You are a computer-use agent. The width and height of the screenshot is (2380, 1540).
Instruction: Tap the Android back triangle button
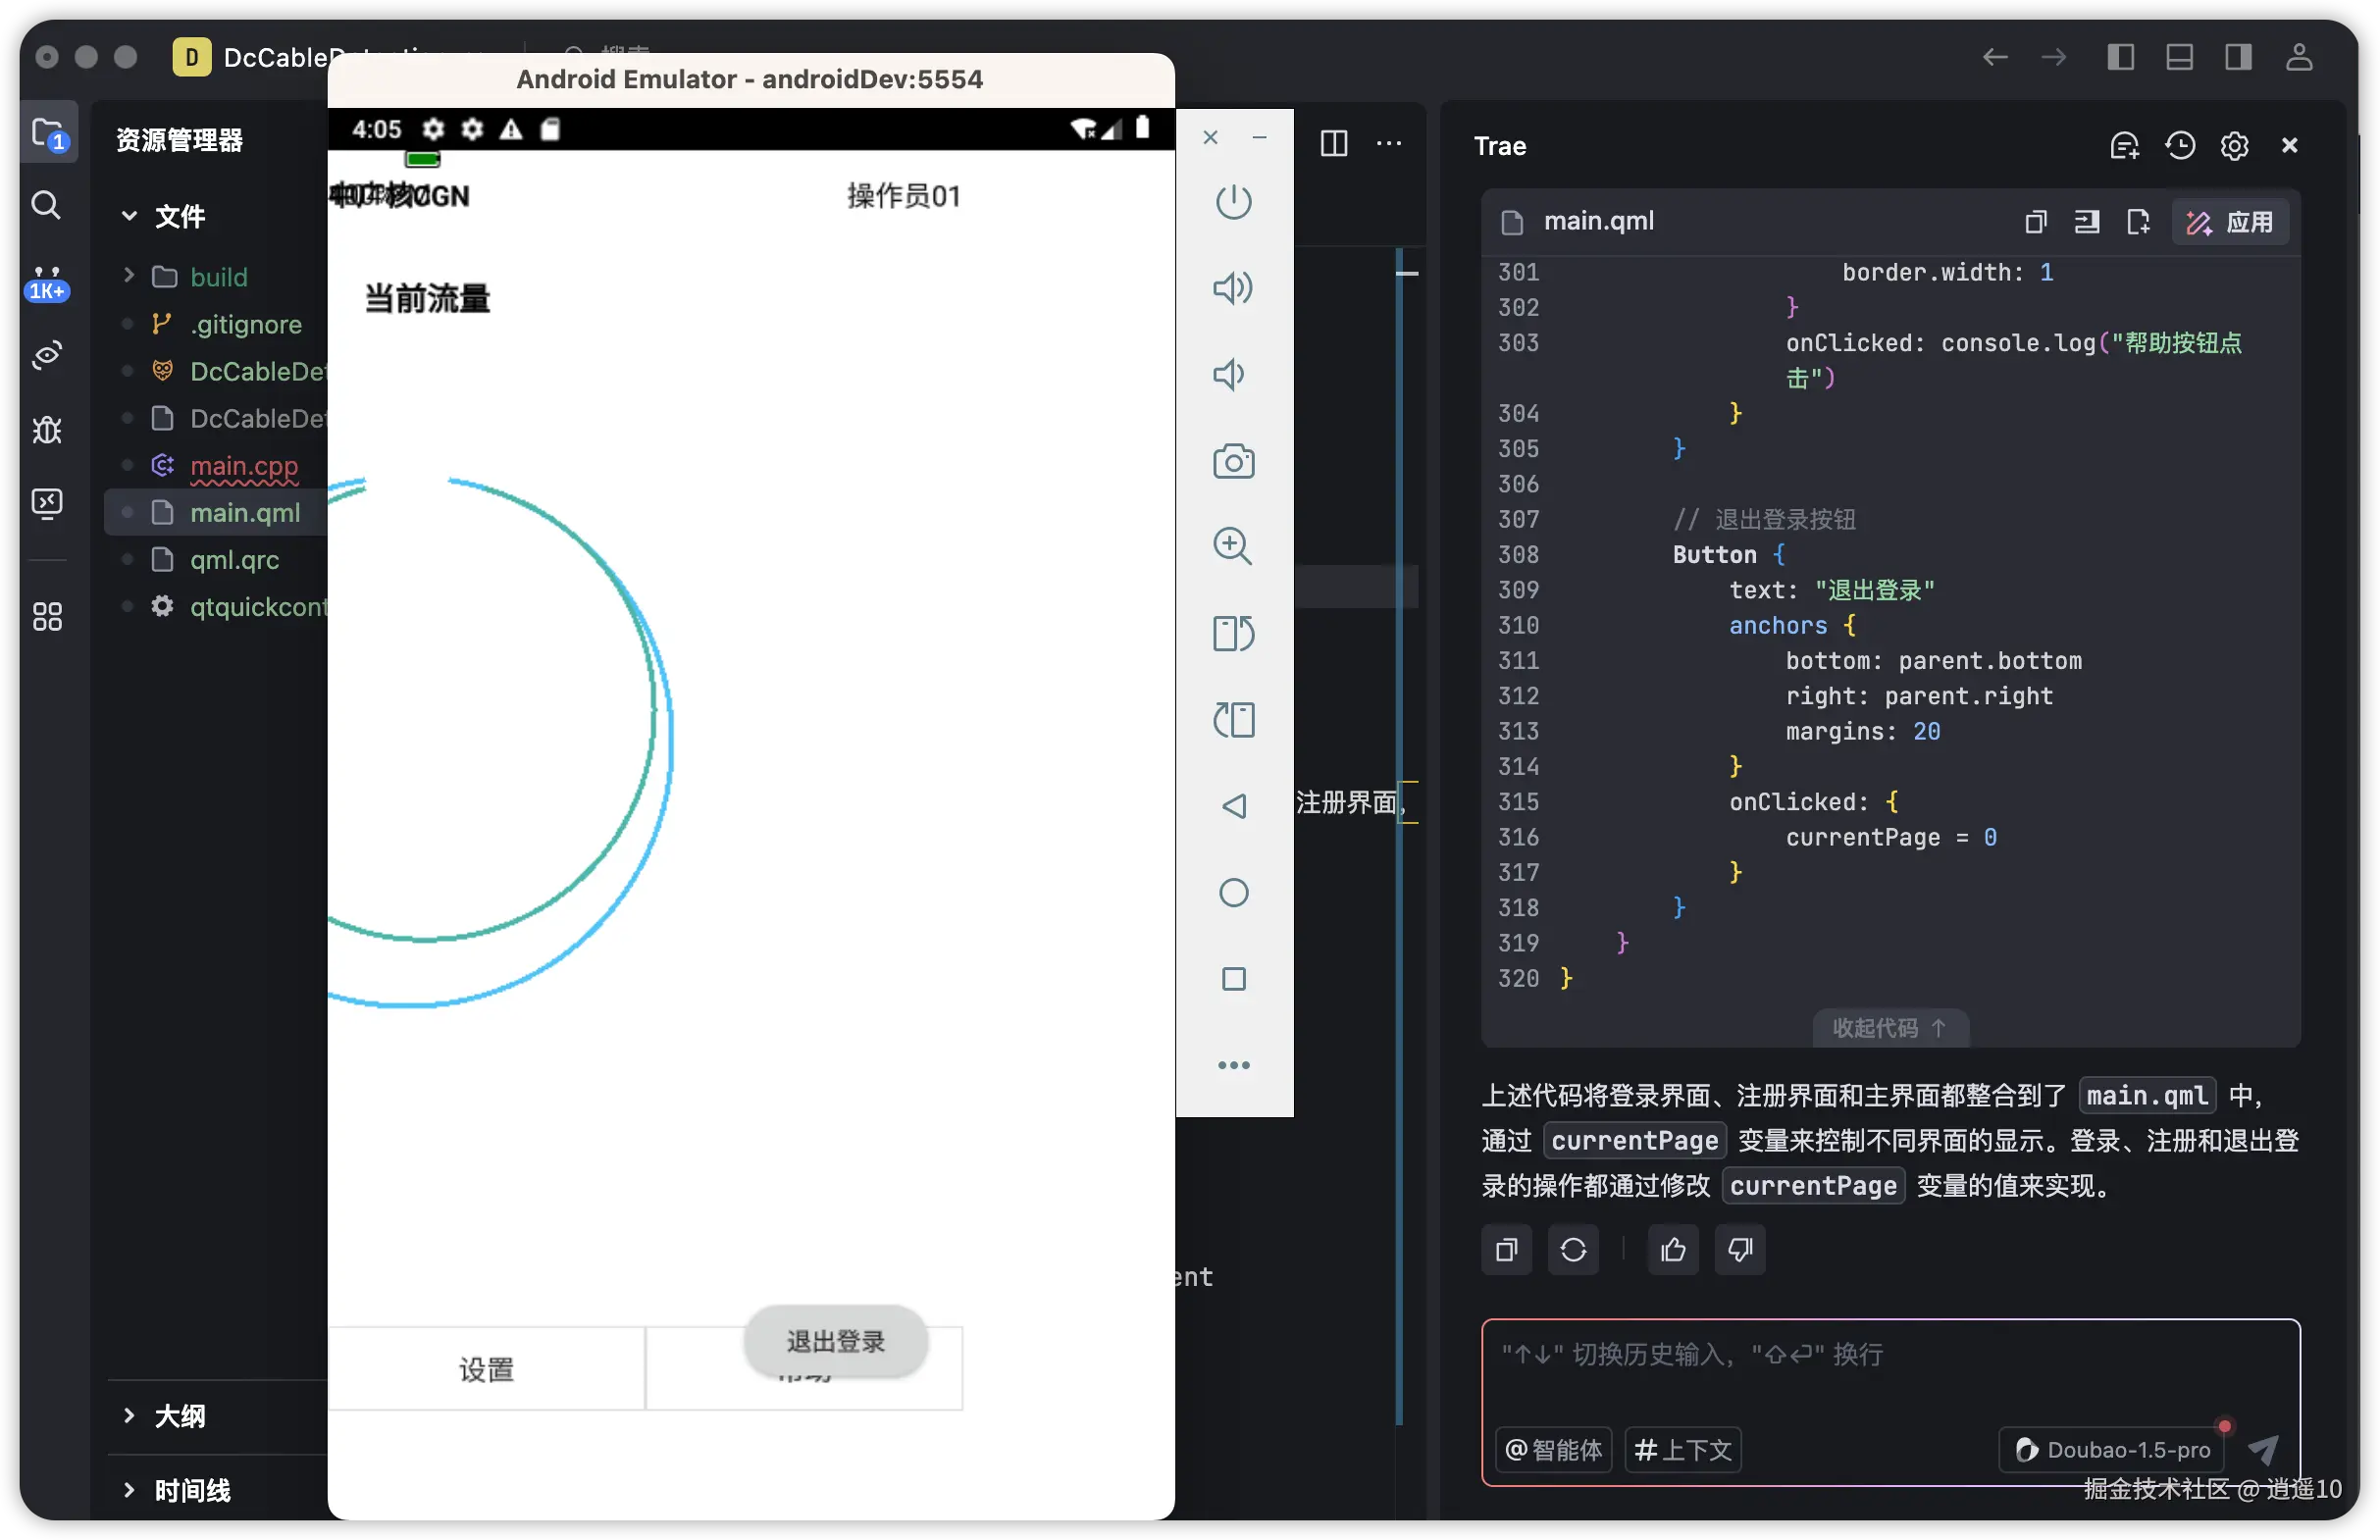1233,806
